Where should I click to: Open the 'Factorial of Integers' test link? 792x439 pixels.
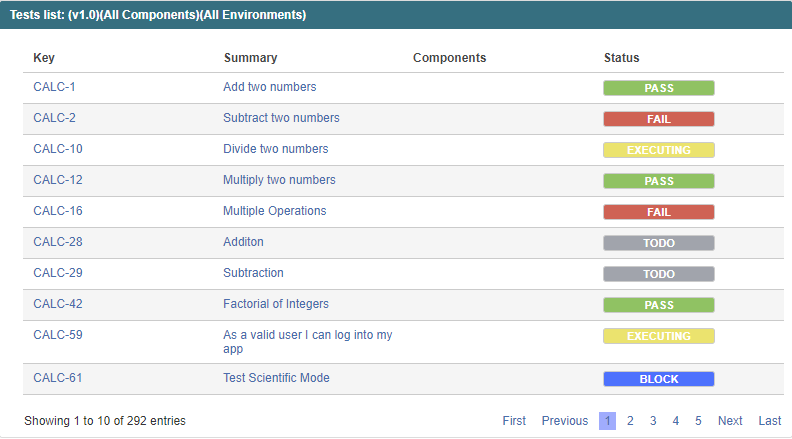tap(276, 304)
